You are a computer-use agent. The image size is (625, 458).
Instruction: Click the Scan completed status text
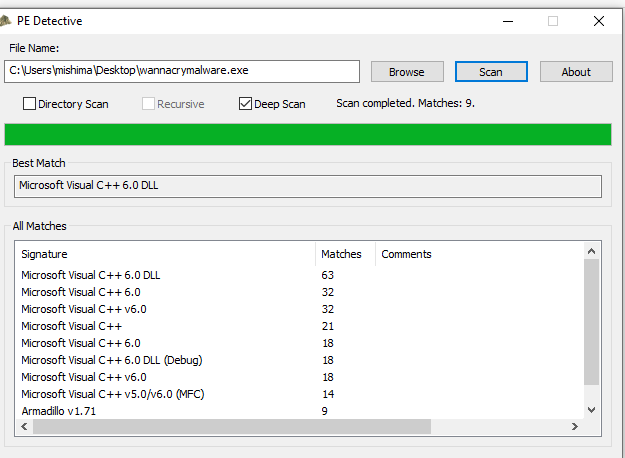[405, 103]
